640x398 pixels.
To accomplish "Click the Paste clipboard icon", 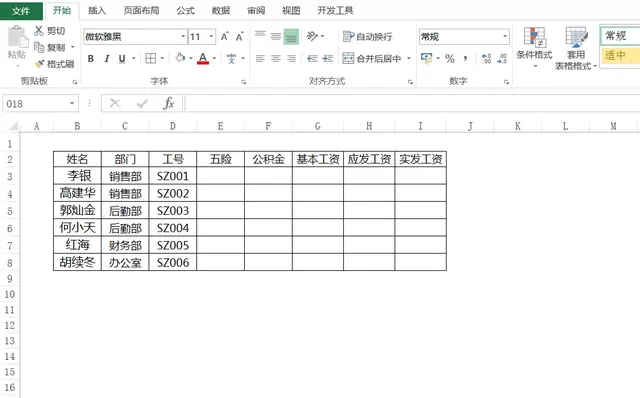I will coord(17,37).
